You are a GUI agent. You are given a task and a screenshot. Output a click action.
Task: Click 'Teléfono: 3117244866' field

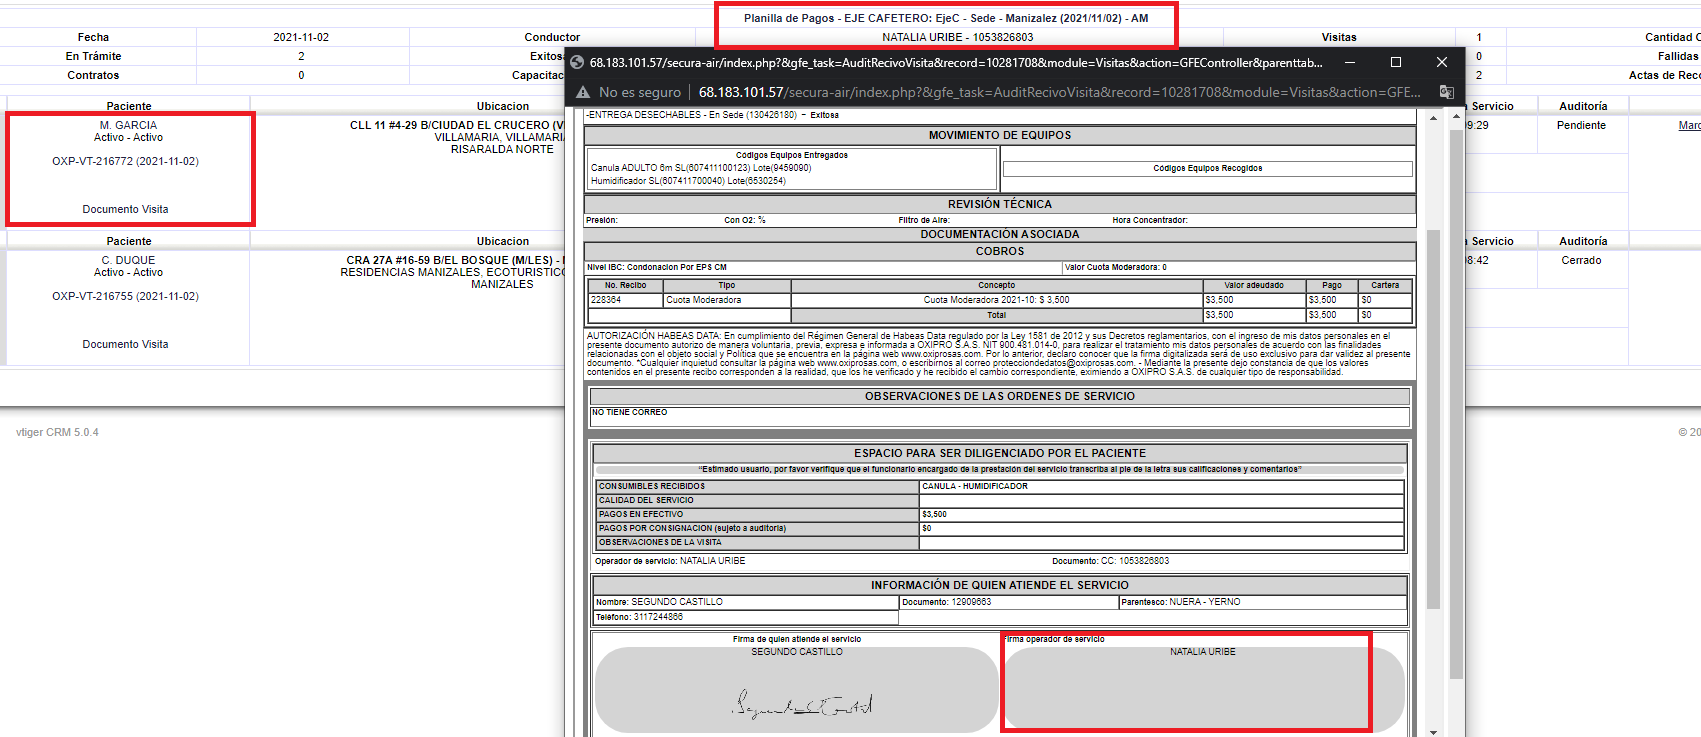click(746, 617)
